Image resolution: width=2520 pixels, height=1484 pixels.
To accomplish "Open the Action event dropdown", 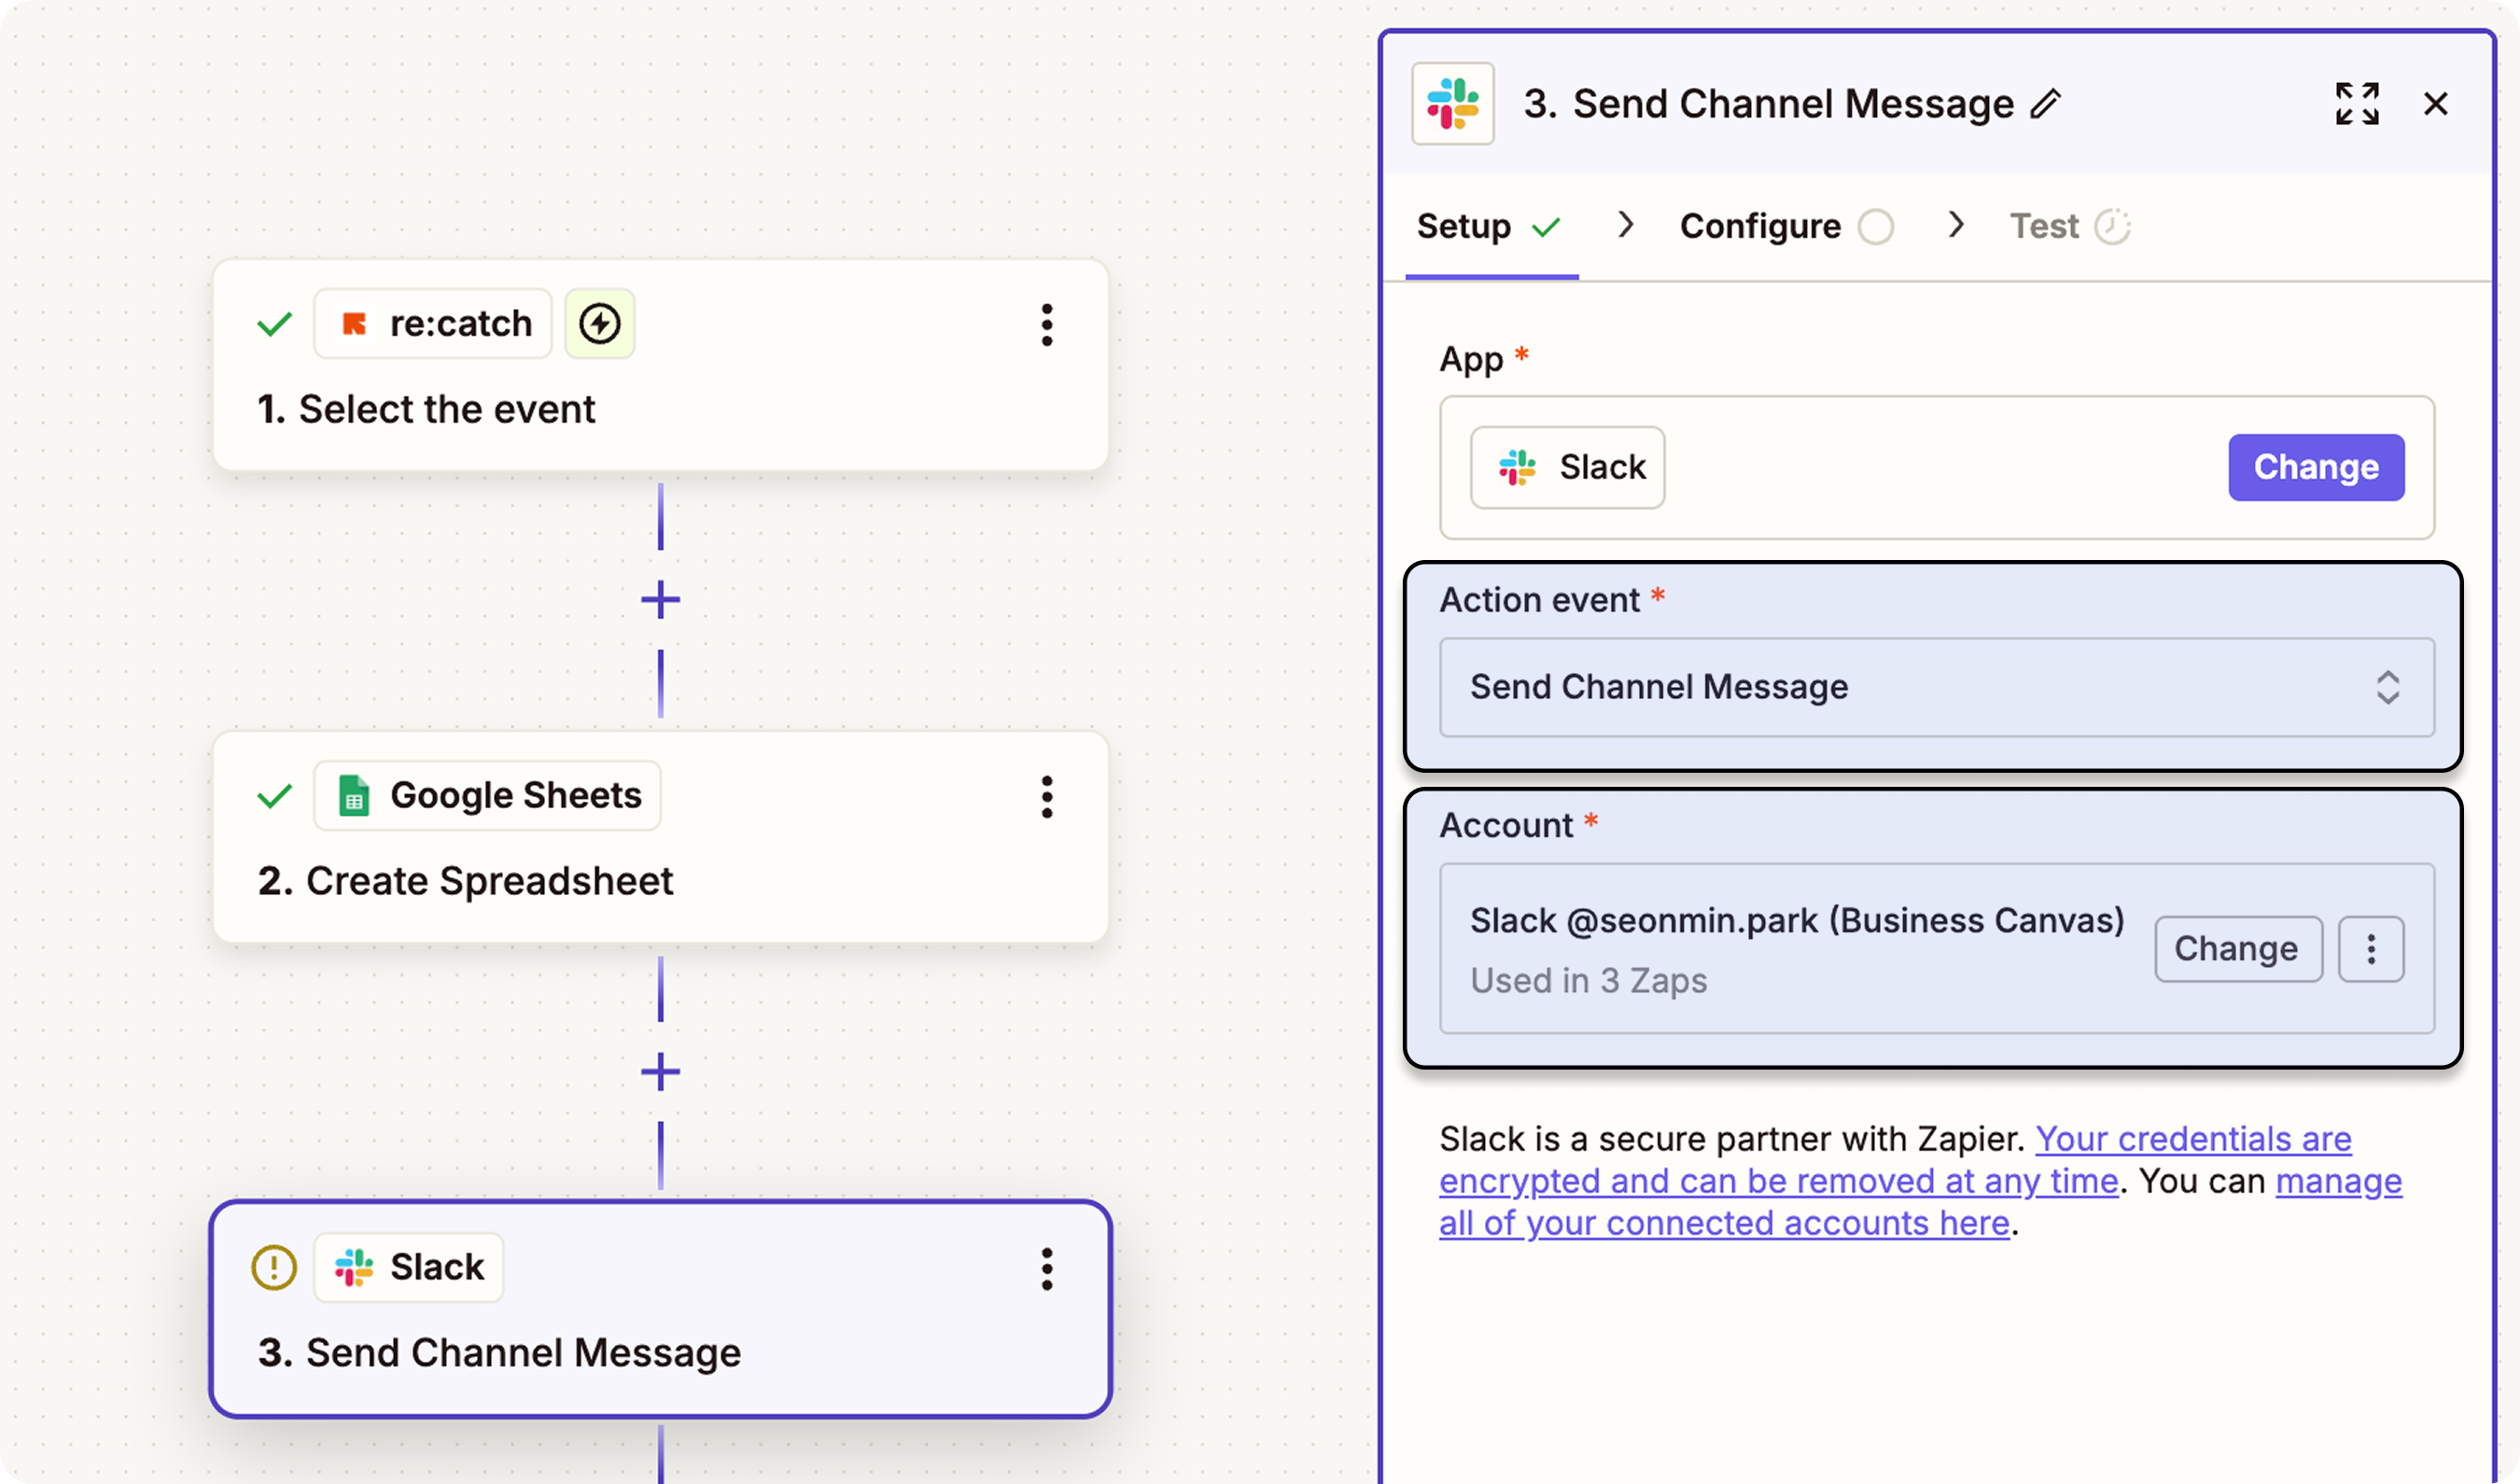I will (1935, 687).
